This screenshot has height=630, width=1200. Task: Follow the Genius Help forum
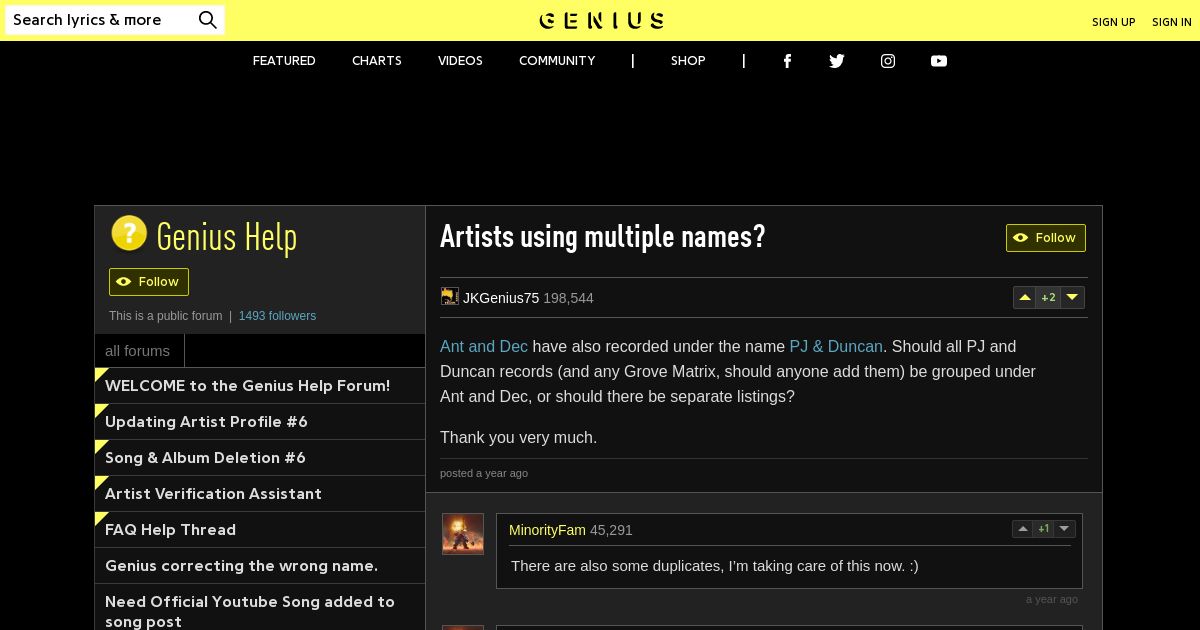pyautogui.click(x=149, y=282)
